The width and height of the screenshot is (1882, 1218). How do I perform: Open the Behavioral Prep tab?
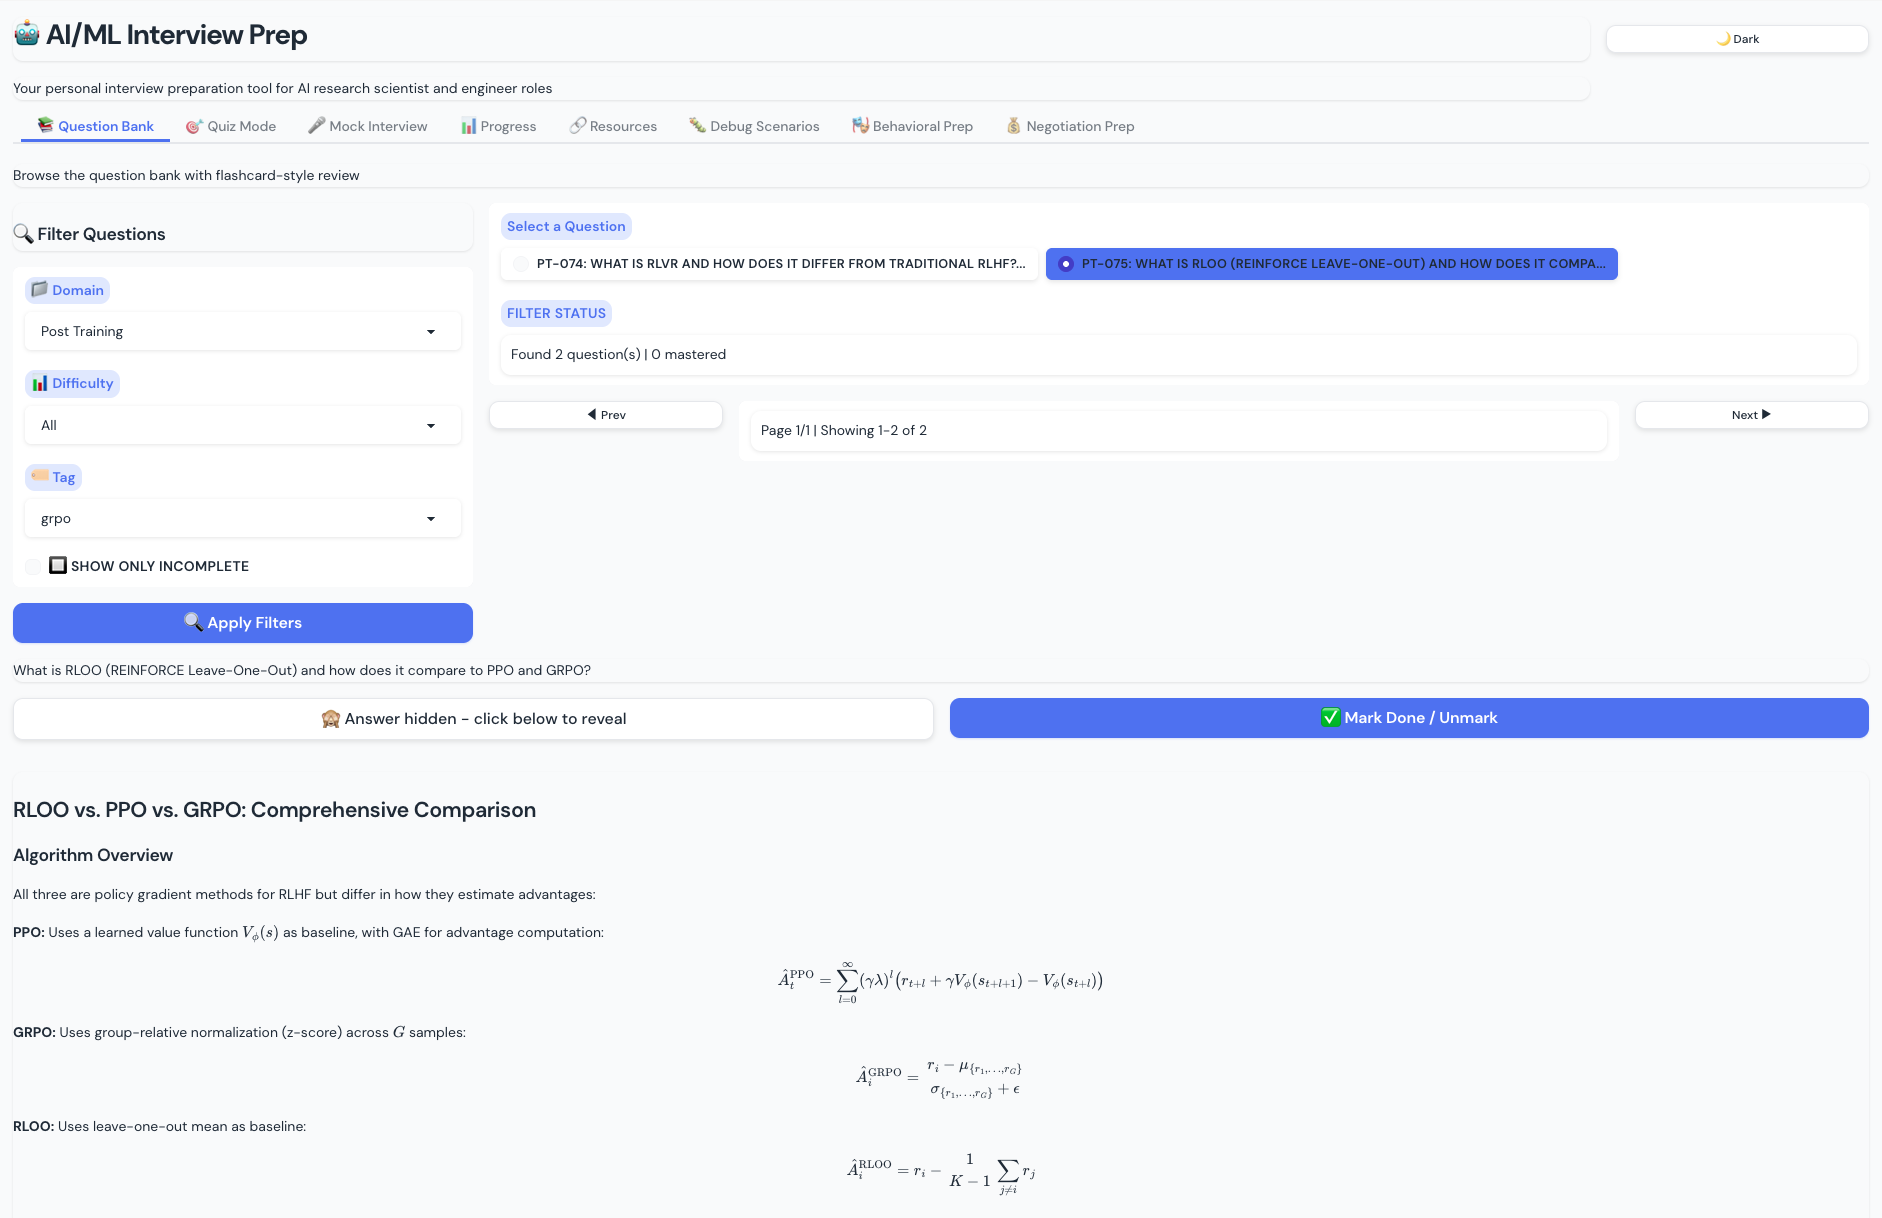click(912, 126)
